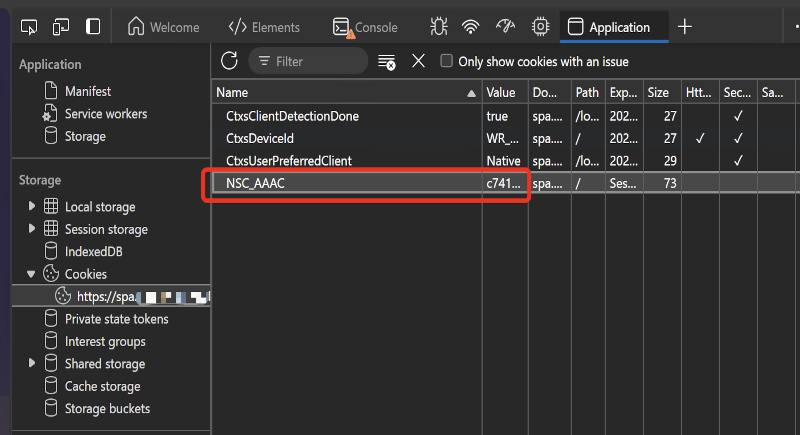
Task: Click in the cookie Filter field
Action: 315,61
